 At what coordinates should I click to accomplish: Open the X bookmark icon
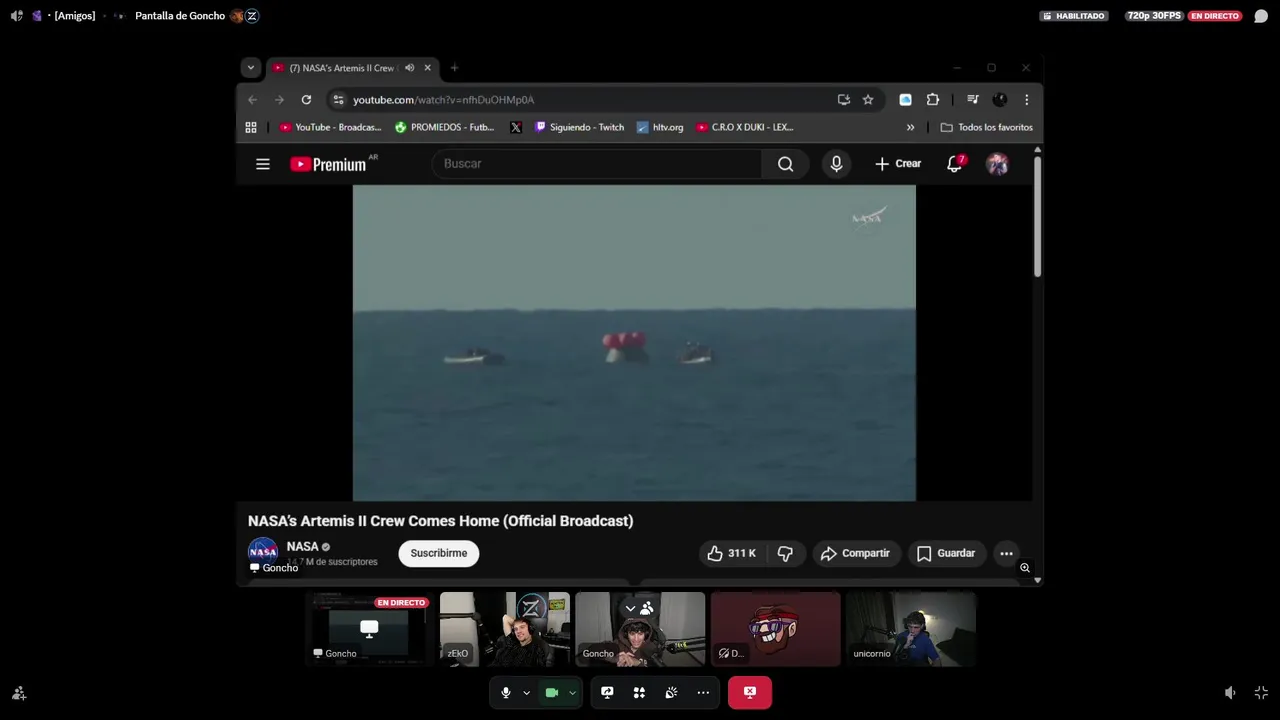[x=516, y=127]
